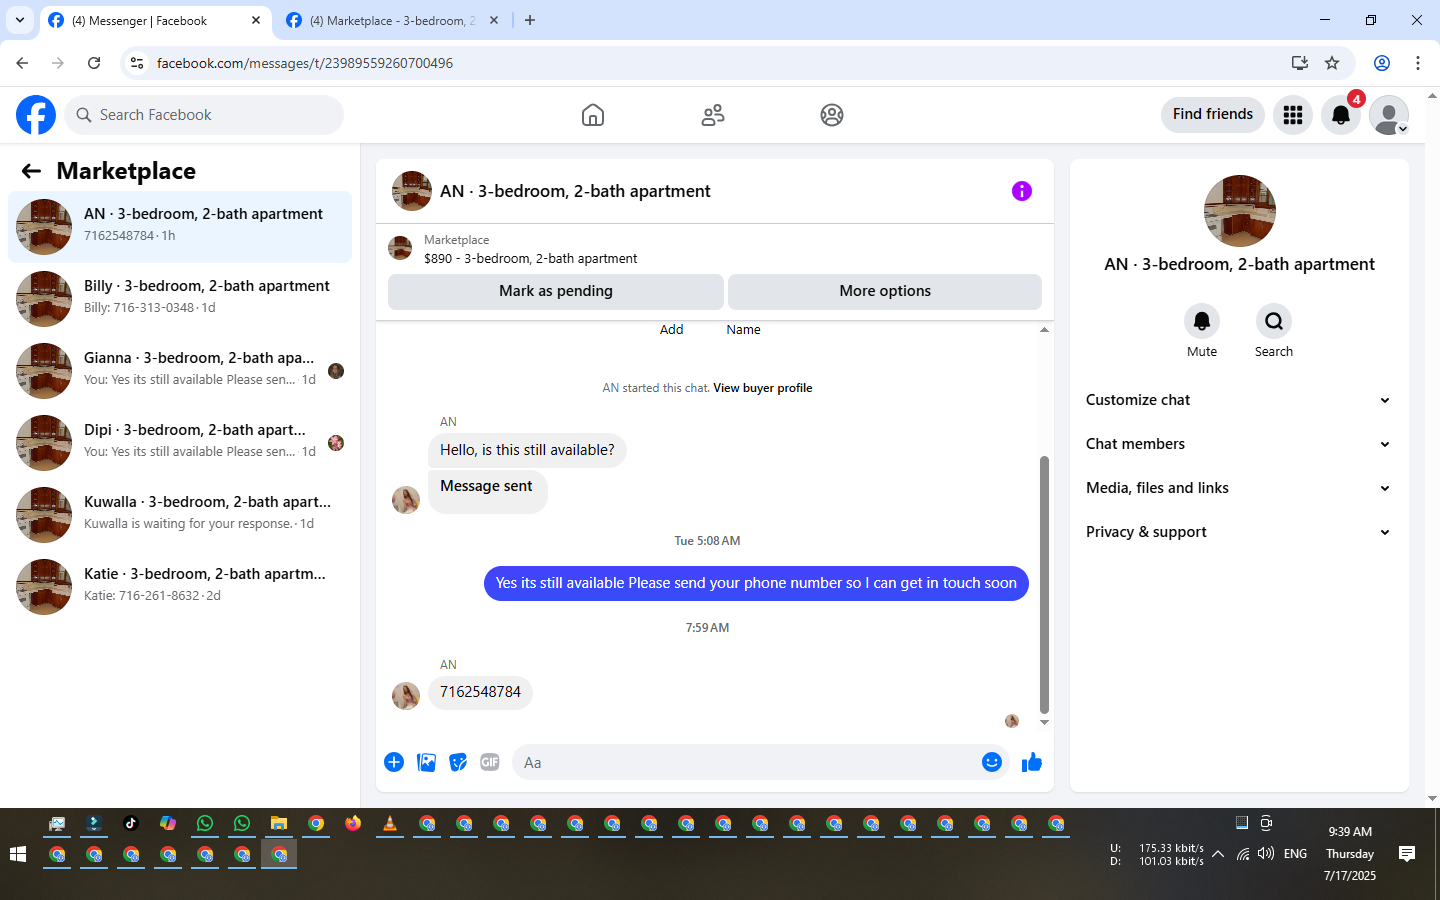Open Firefox from the taskbar
This screenshot has height=900, width=1440.
click(353, 823)
